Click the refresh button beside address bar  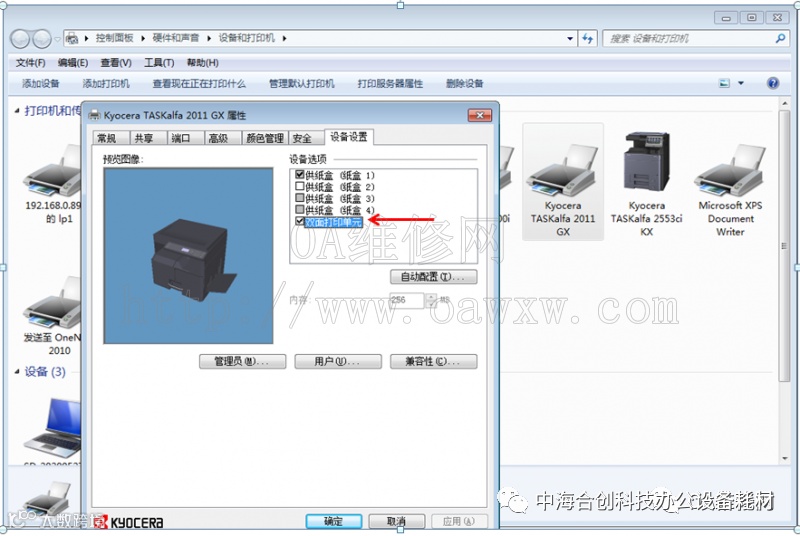point(588,38)
